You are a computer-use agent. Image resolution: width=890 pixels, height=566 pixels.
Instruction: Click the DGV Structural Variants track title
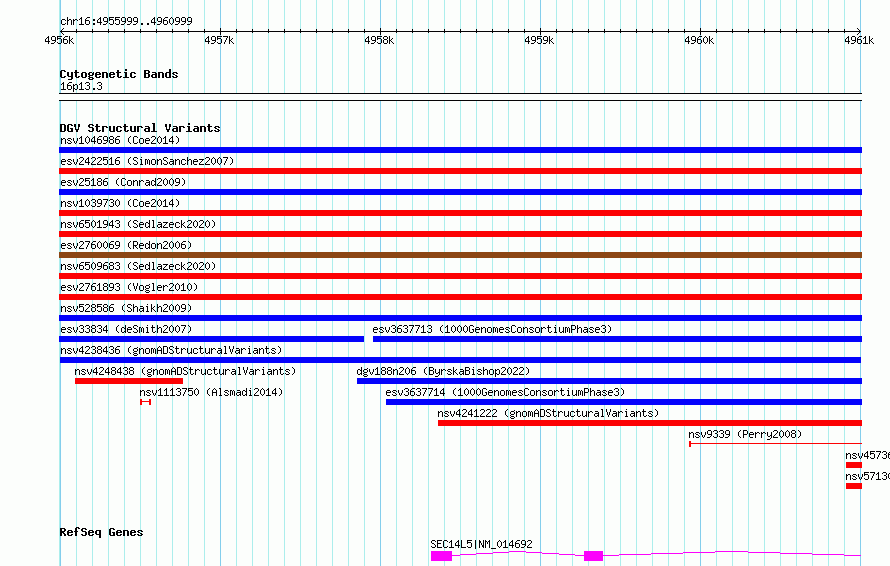tap(140, 128)
